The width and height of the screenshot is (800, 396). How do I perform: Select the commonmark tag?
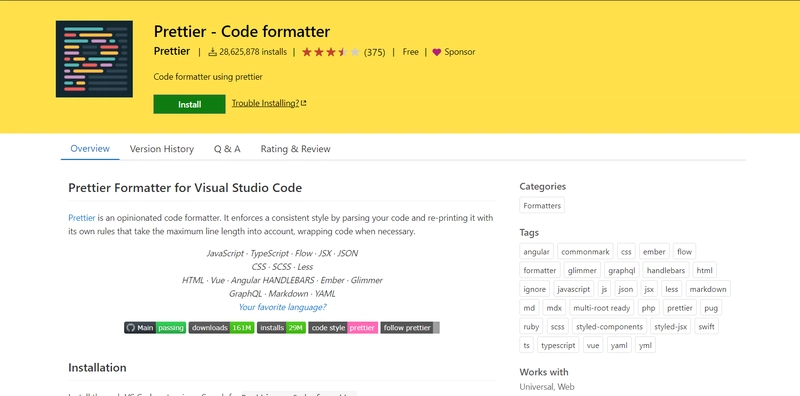(x=585, y=252)
